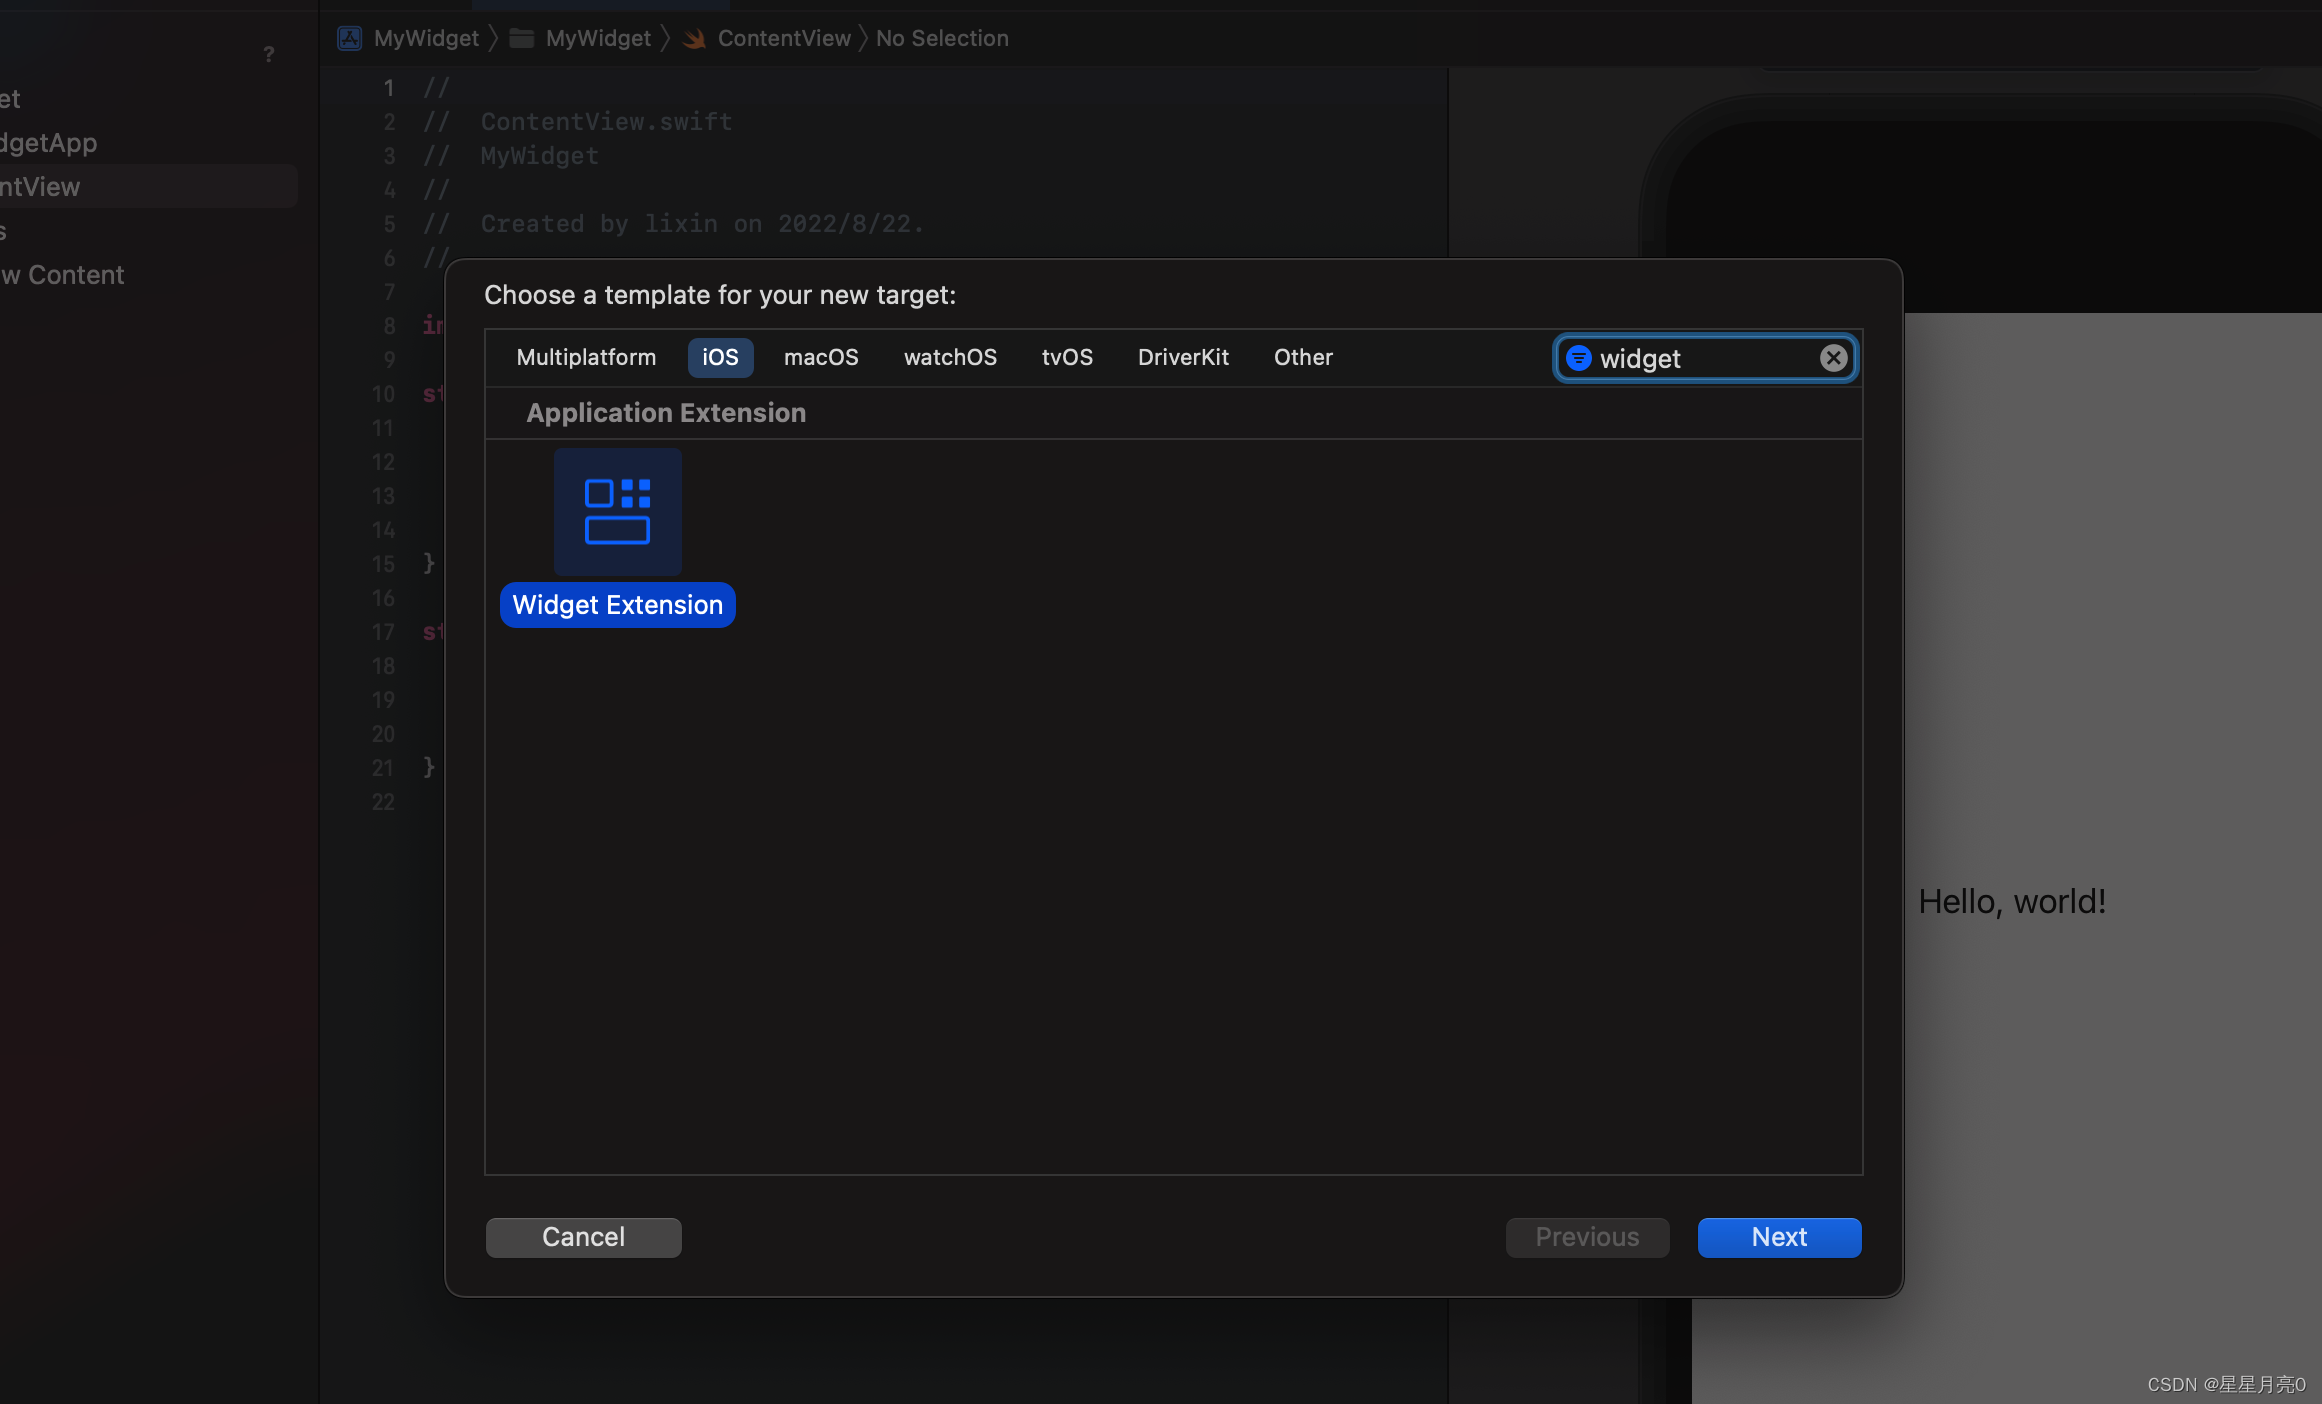Select the iOS platform tab
The image size is (2322, 1404).
point(720,357)
